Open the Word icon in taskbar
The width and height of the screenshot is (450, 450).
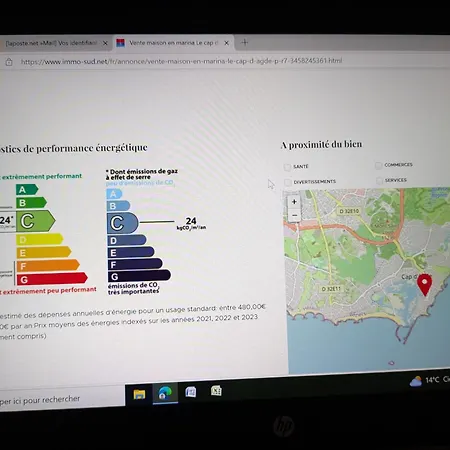pyautogui.click(x=191, y=392)
